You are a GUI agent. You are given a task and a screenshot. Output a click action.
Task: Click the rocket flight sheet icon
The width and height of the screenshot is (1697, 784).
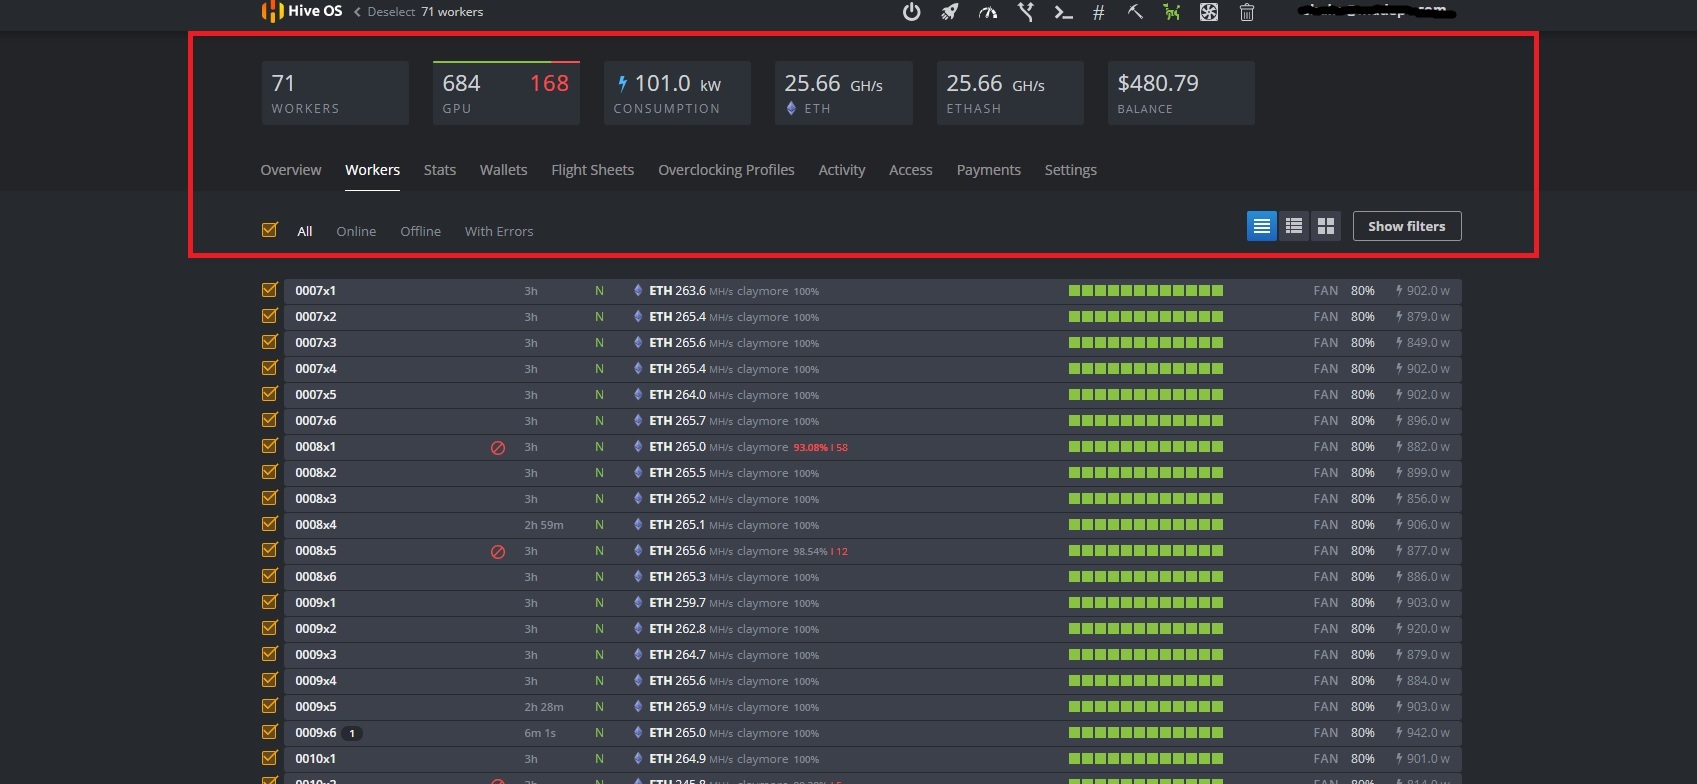[x=950, y=12]
